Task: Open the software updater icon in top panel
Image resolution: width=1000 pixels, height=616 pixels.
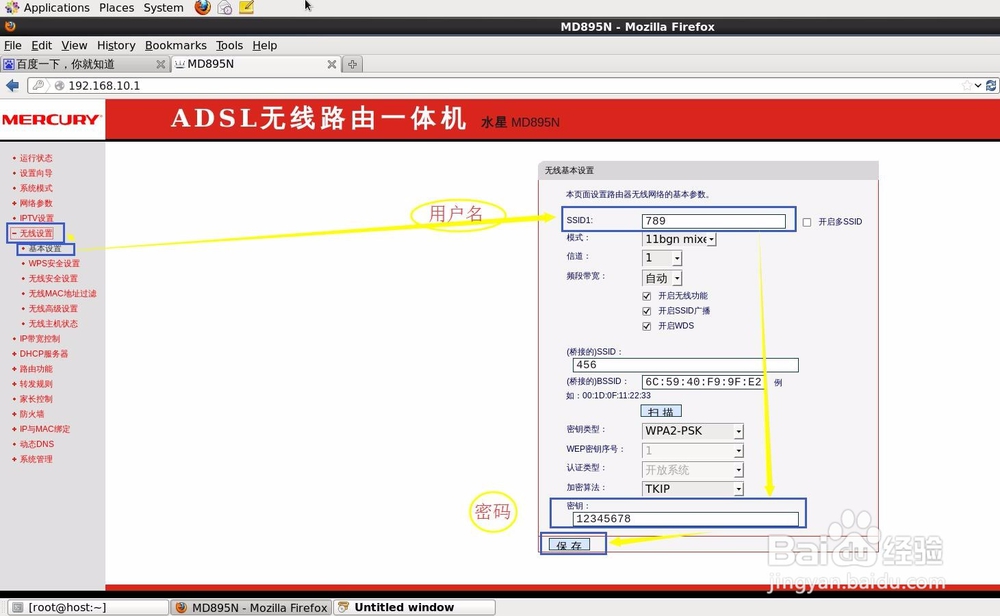Action: pos(222,7)
